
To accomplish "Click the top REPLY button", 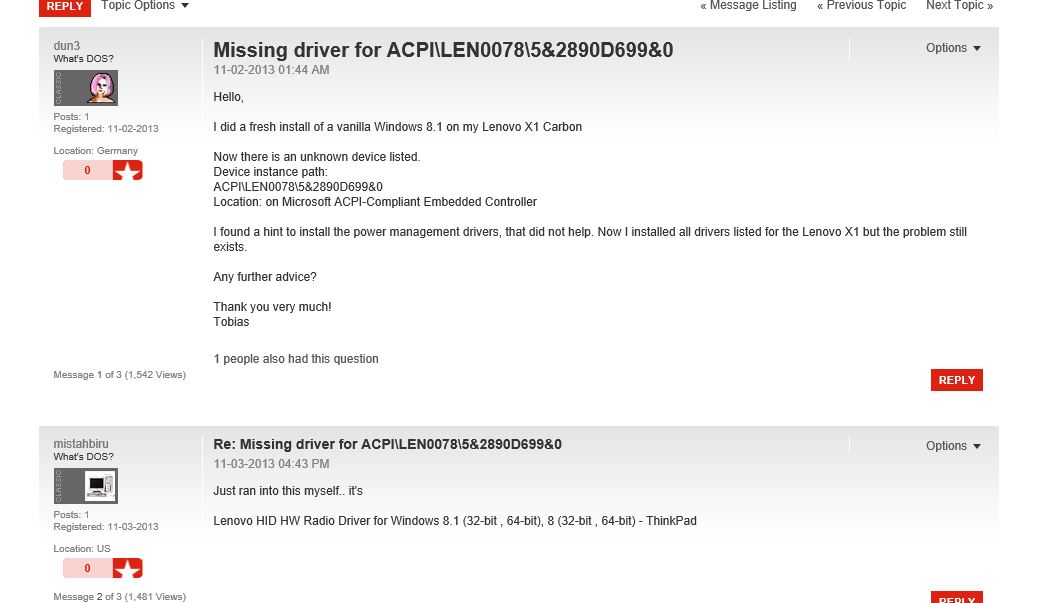I will pyautogui.click(x=65, y=6).
